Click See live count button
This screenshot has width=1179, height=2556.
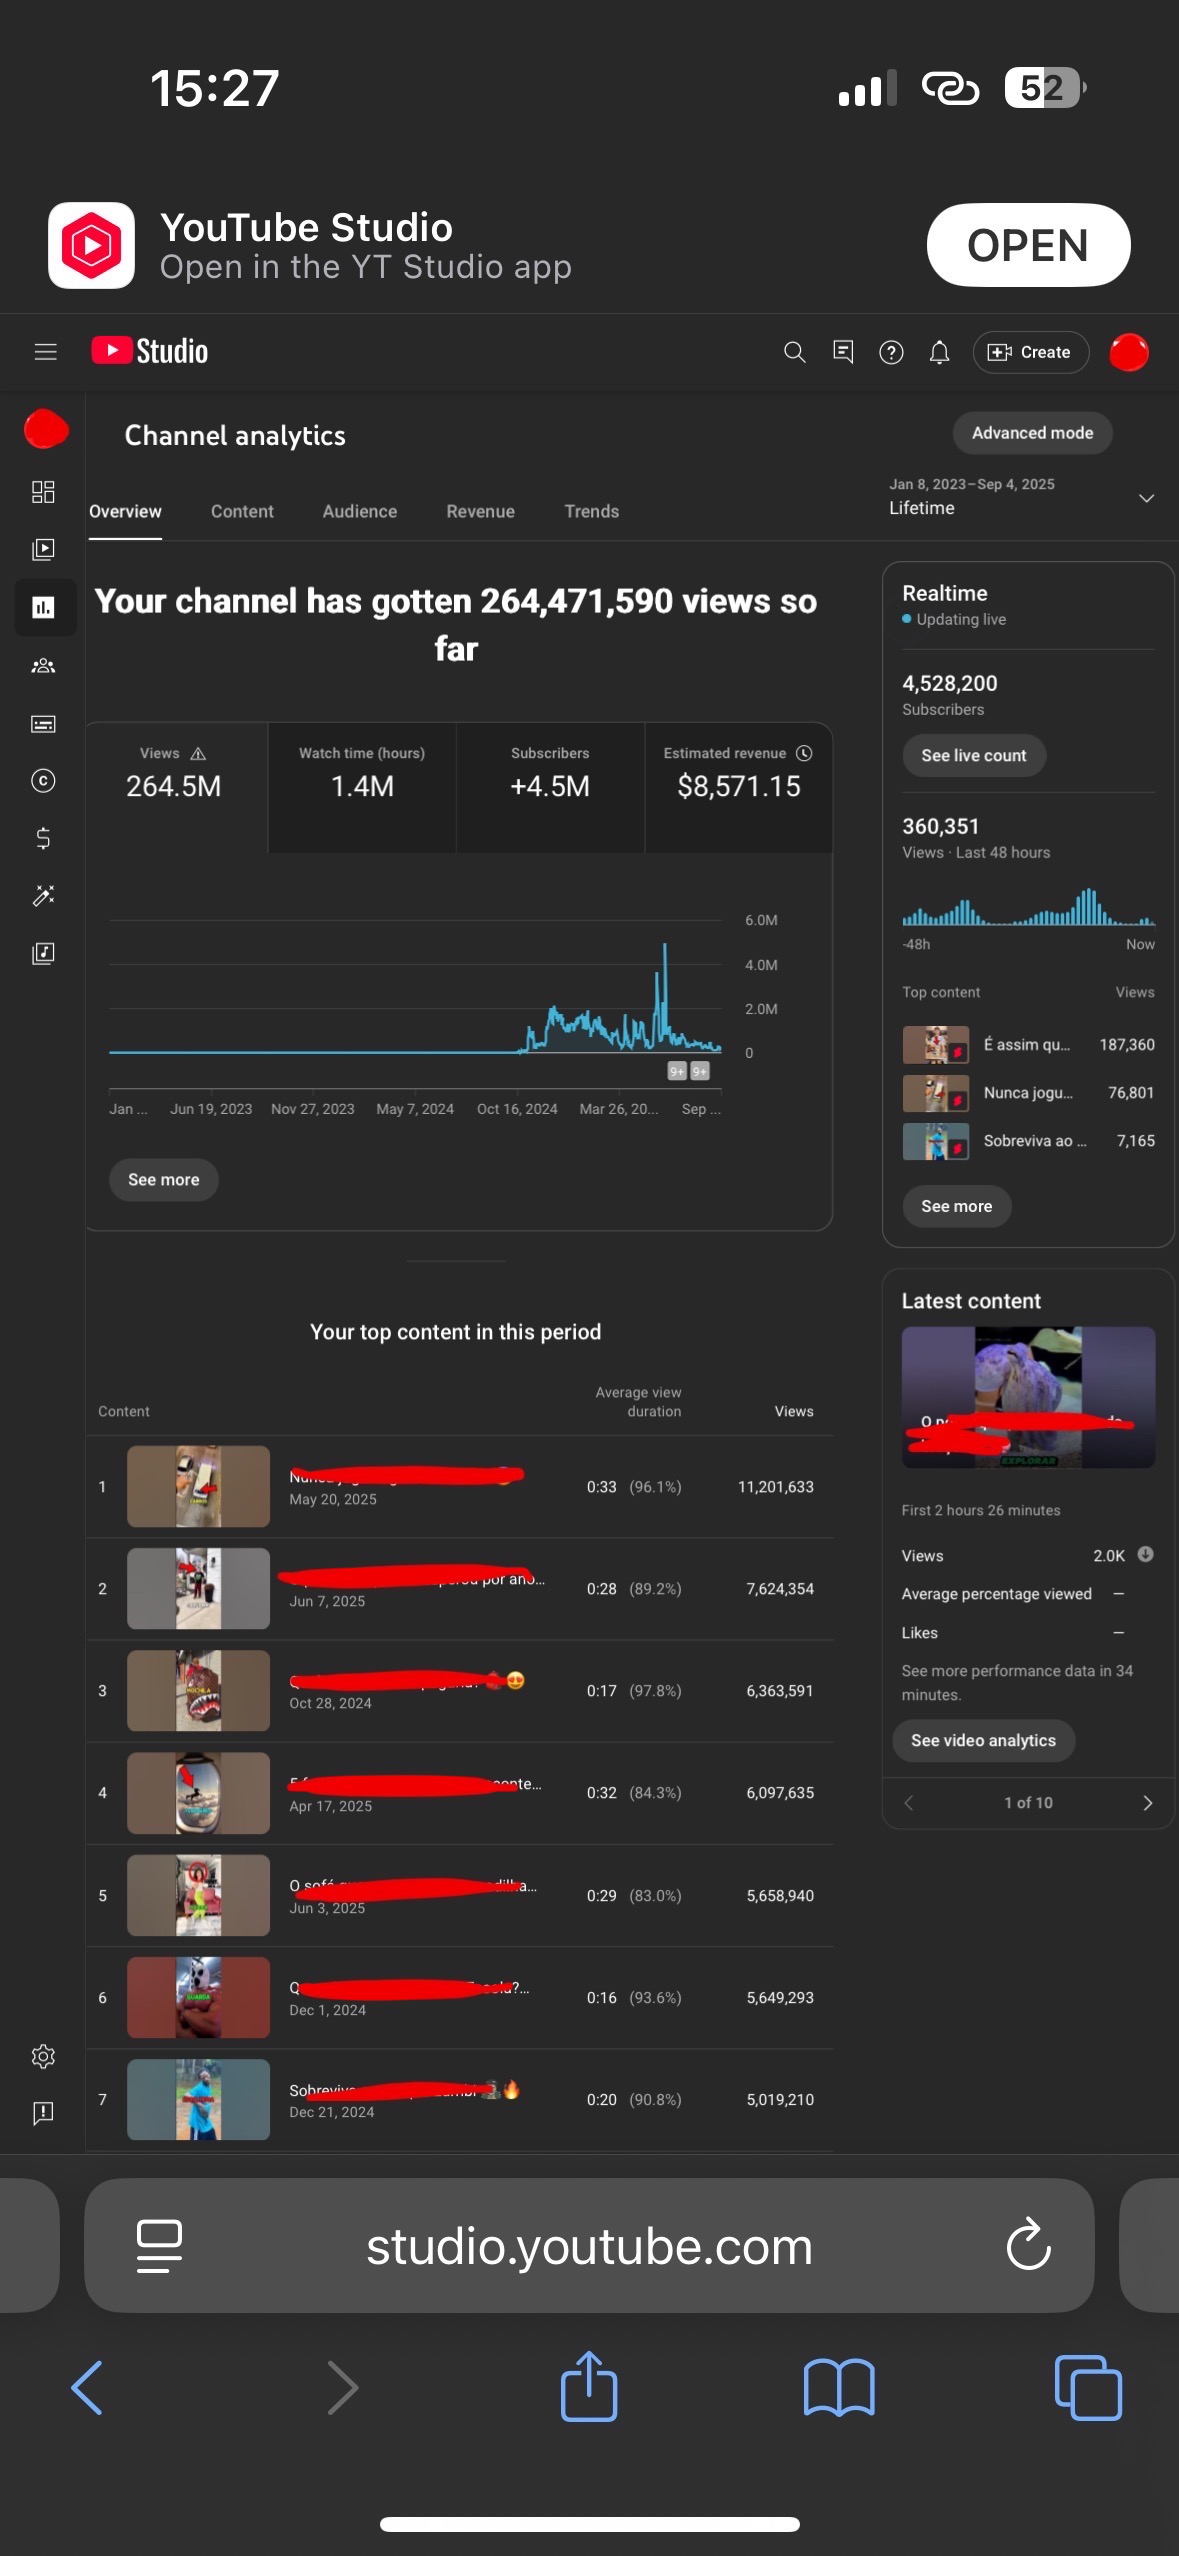pyautogui.click(x=973, y=756)
